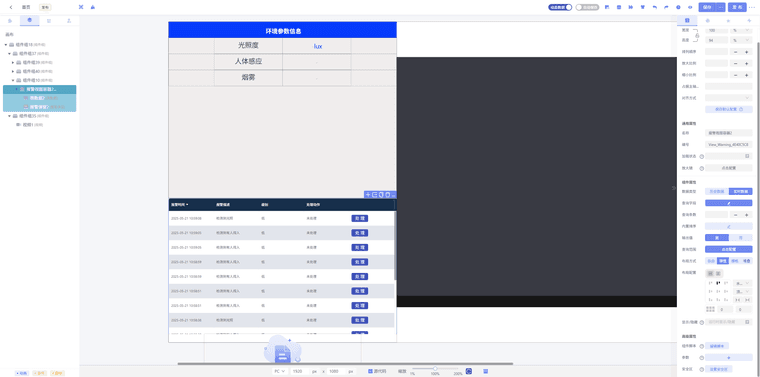The image size is (760, 377).
Task: Open the PC device dropdown in bottom bar
Action: [280, 371]
